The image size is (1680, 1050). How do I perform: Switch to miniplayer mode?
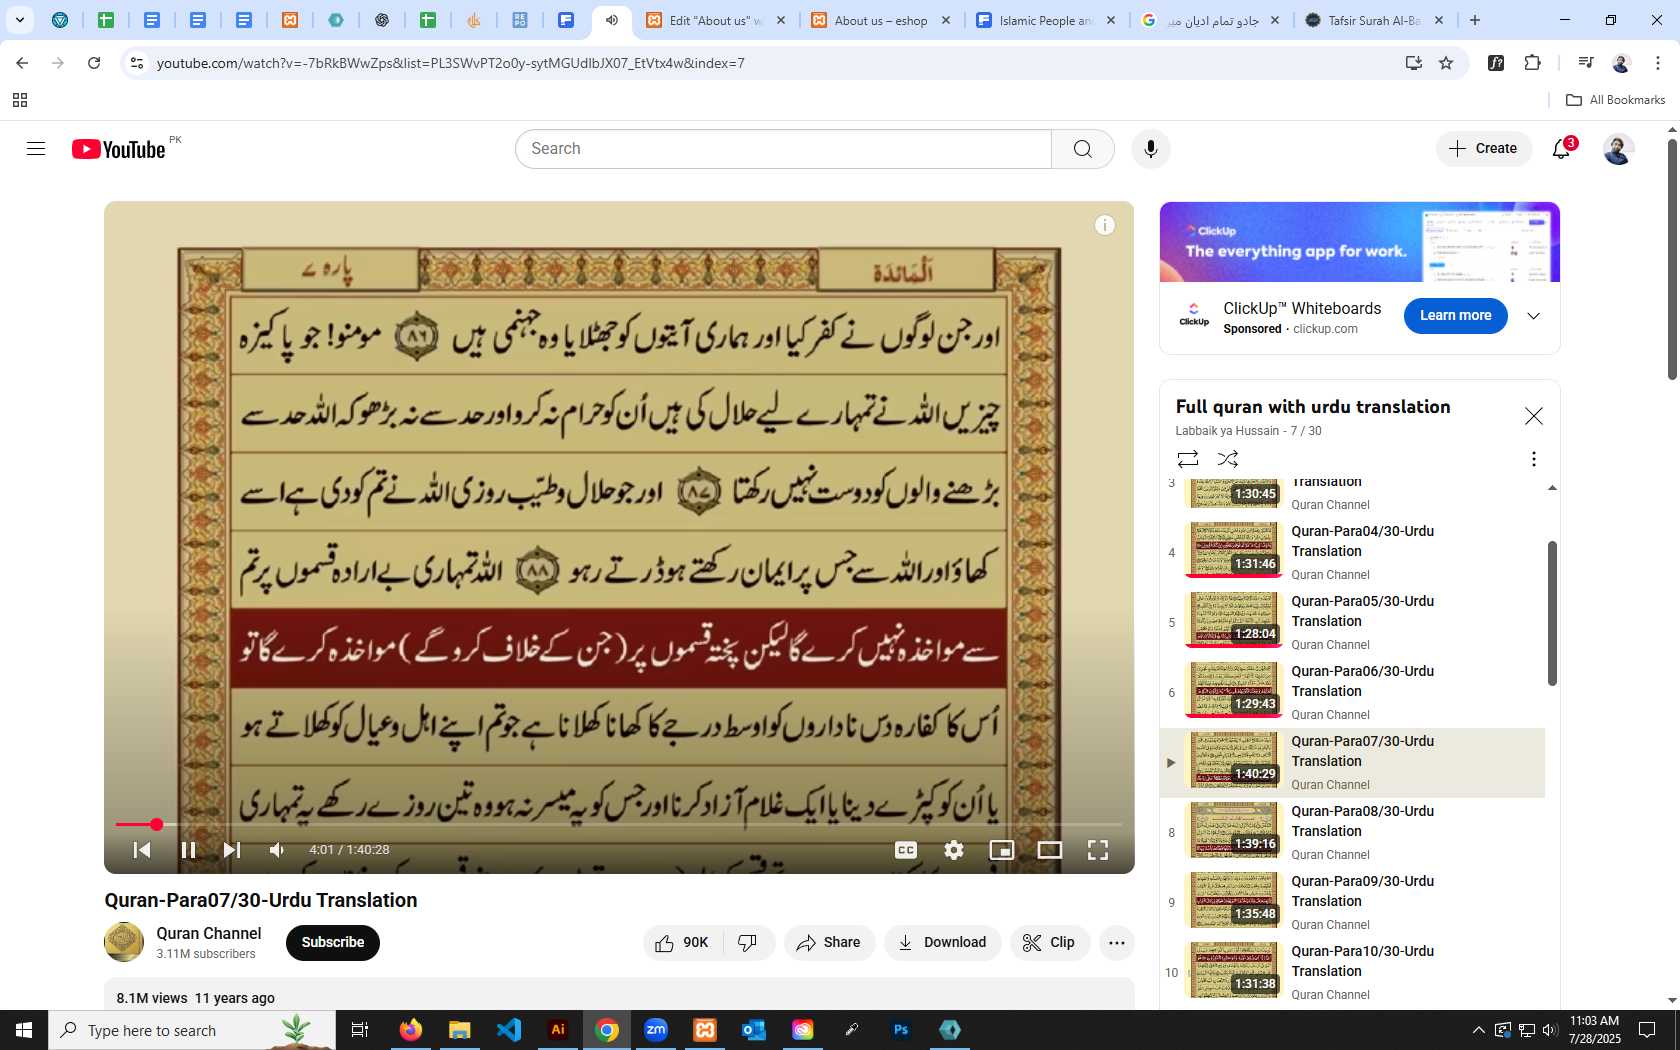(1001, 850)
